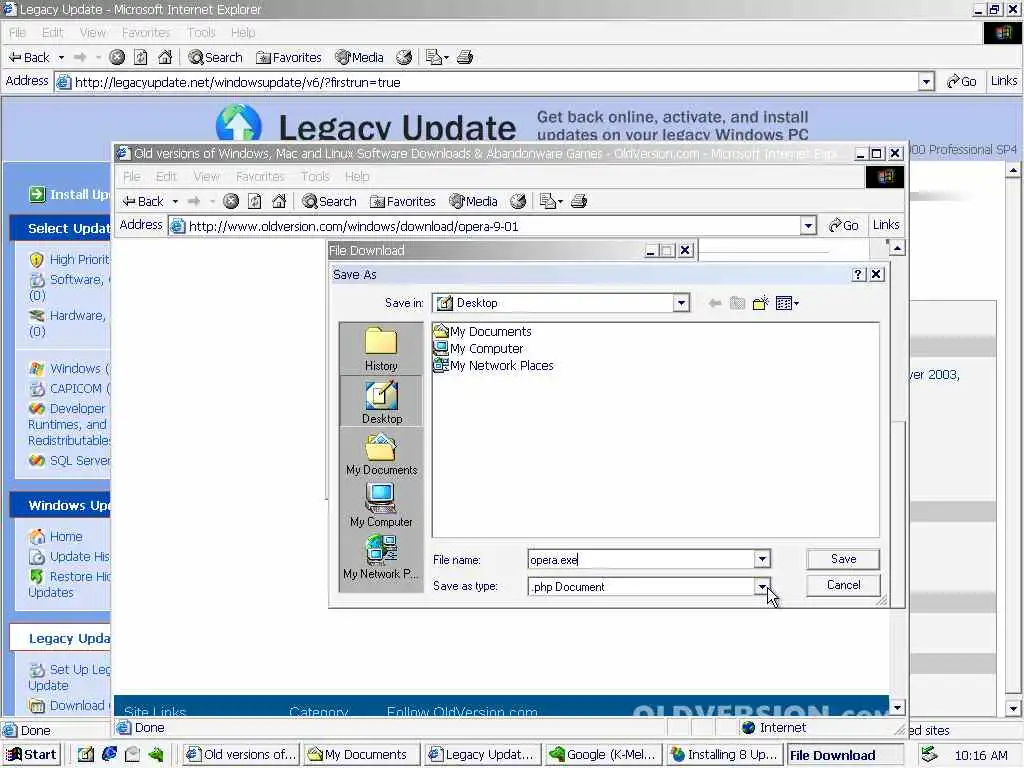1024x768 pixels.
Task: Open the Start menu
Action: [31, 755]
